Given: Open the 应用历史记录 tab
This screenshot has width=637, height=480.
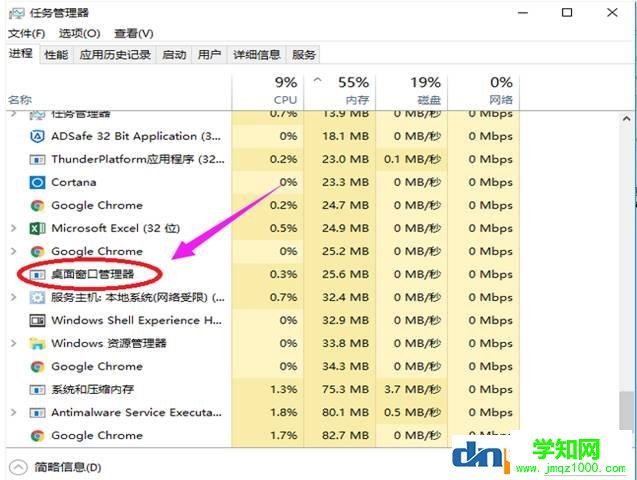Looking at the screenshot, I should [115, 54].
